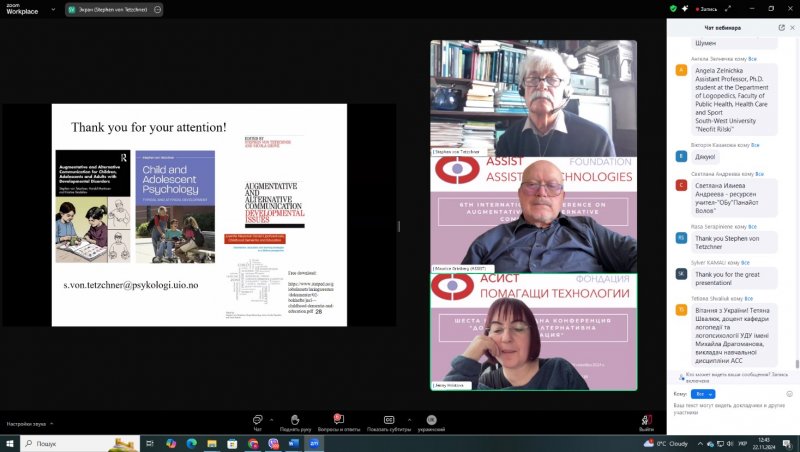Open options for the Stephen von Tetzchner screen share

point(159,9)
